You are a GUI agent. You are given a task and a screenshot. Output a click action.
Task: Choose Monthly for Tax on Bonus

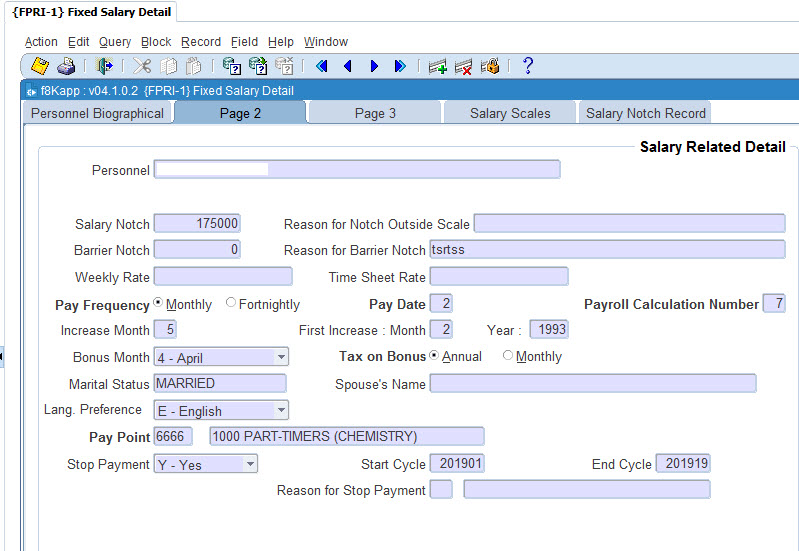point(508,356)
